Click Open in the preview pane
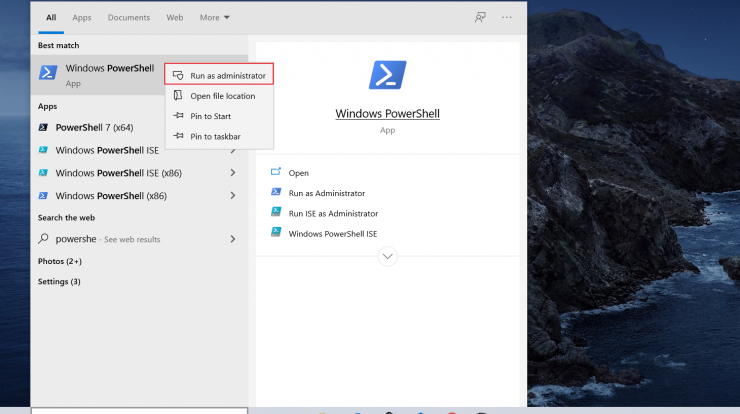Viewport: 740px width, 414px height. point(299,173)
